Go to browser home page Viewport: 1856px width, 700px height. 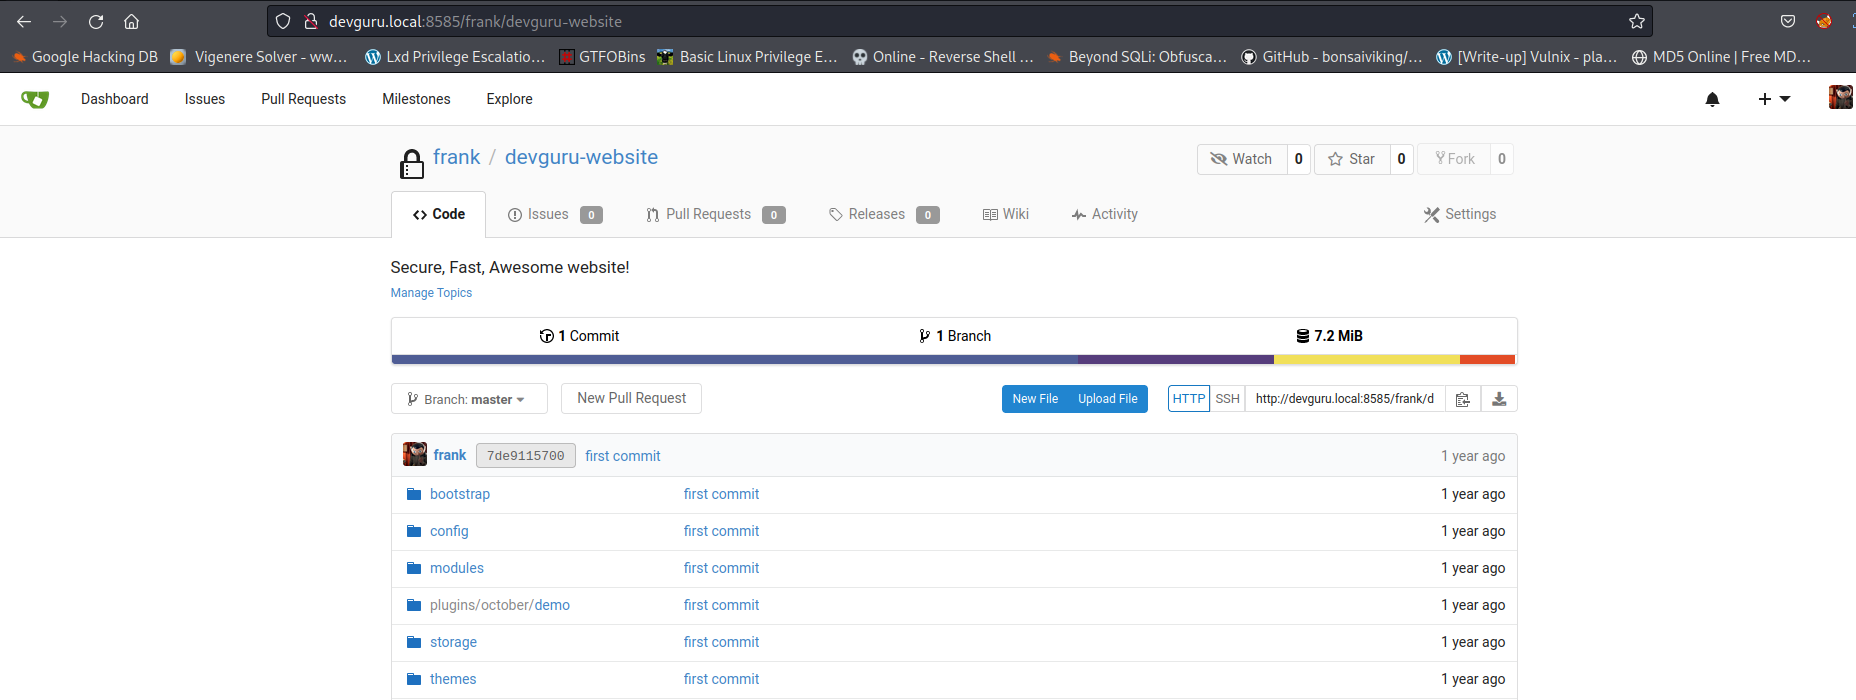[x=131, y=21]
